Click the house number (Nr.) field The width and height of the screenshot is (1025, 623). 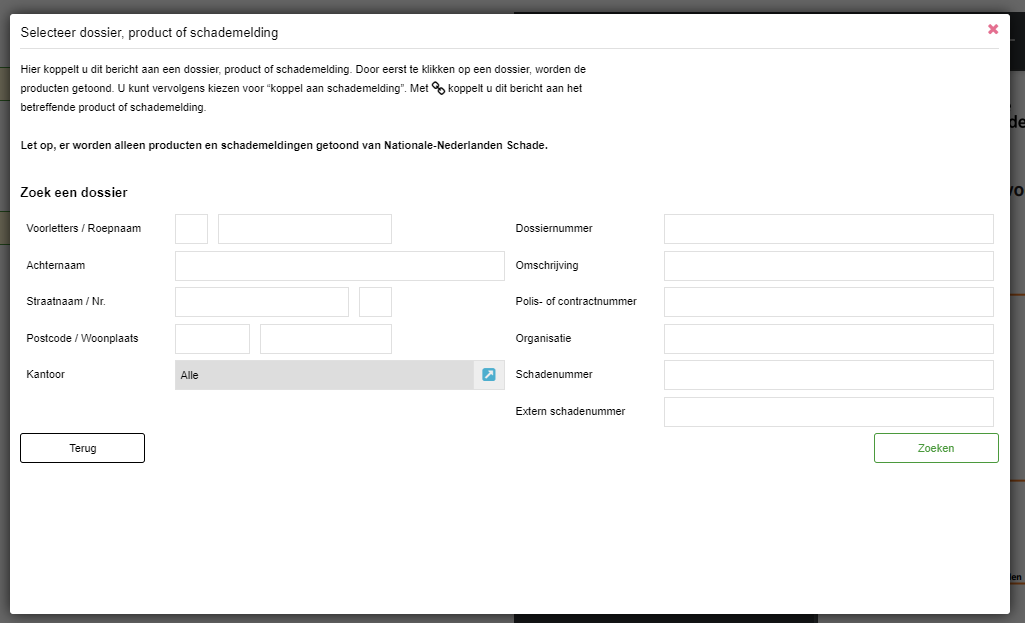375,302
